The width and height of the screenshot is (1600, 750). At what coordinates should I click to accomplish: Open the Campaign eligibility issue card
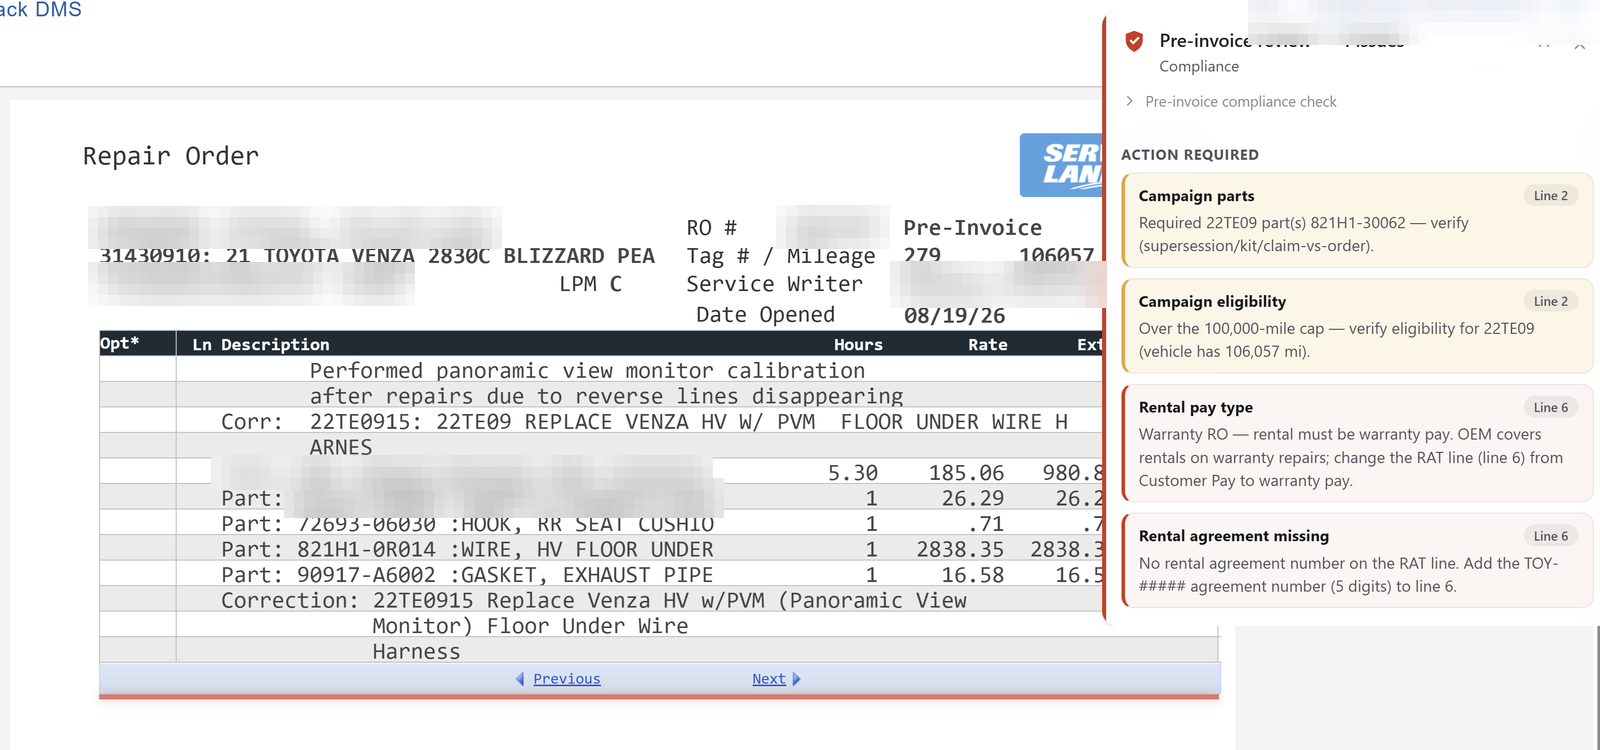click(x=1357, y=326)
